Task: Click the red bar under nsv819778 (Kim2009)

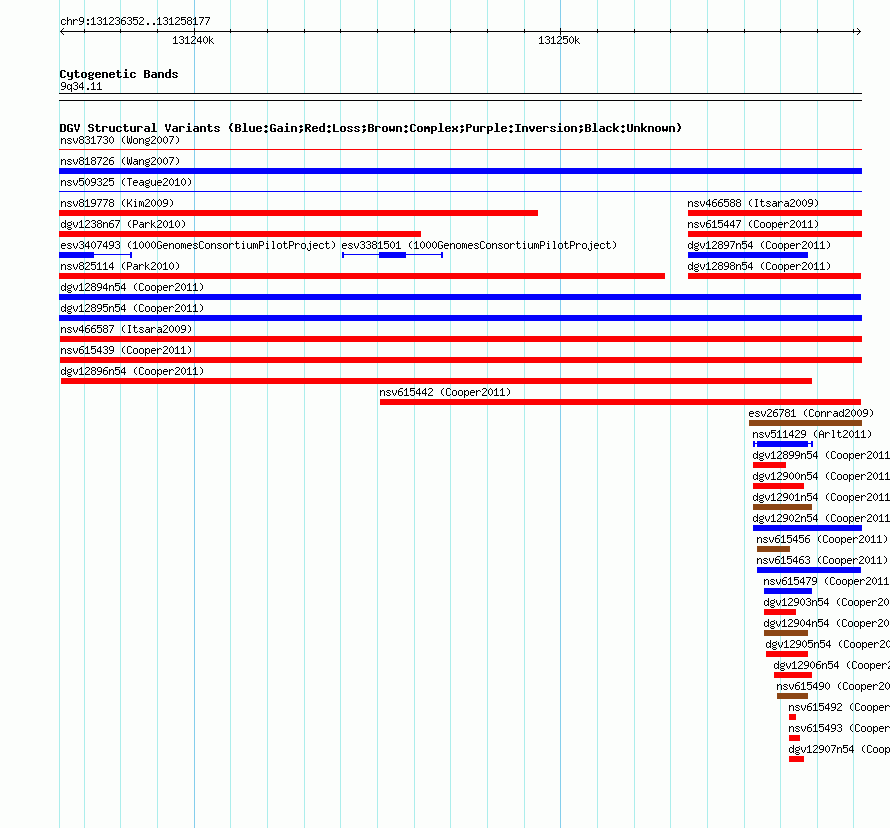Action: [x=299, y=213]
